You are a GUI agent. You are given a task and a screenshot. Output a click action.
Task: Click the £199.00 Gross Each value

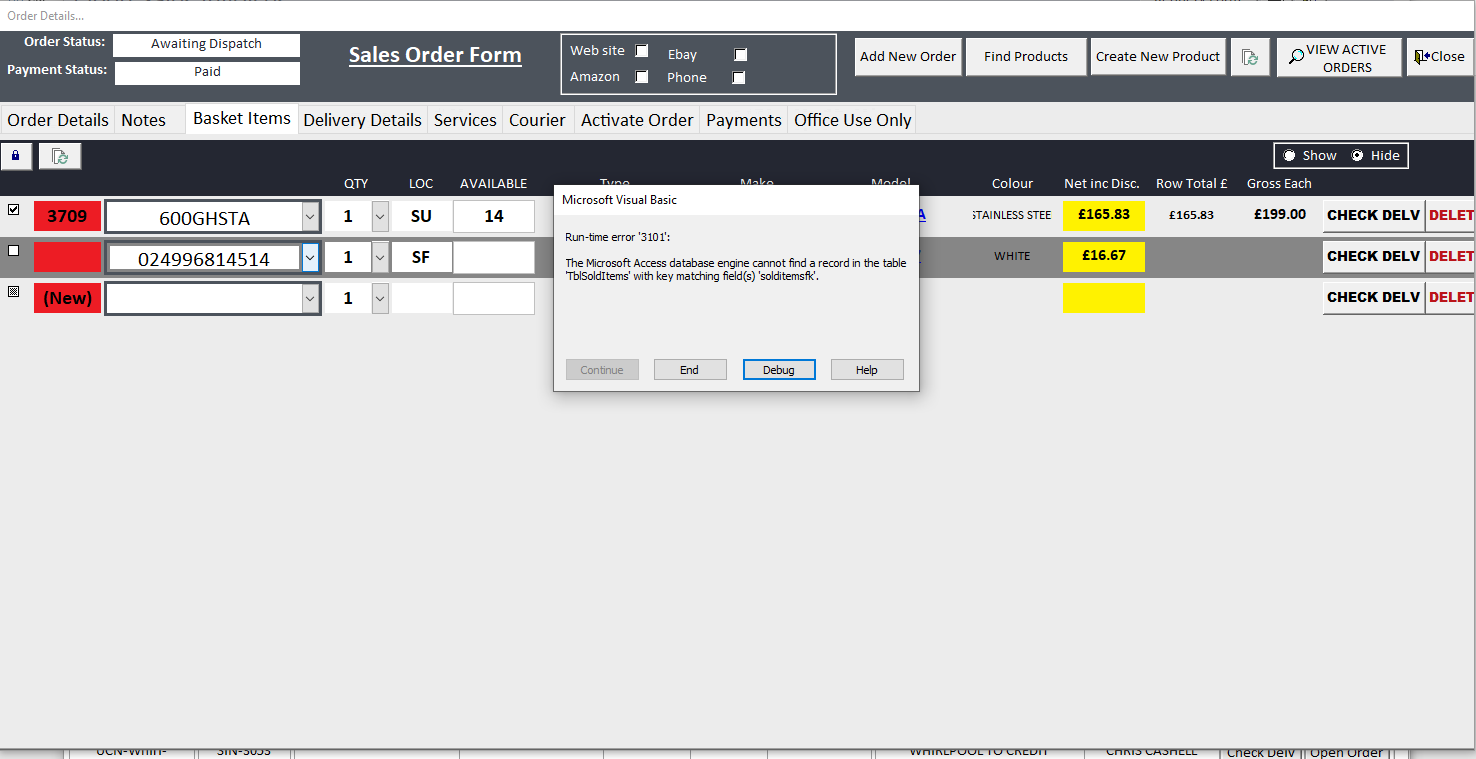1280,215
